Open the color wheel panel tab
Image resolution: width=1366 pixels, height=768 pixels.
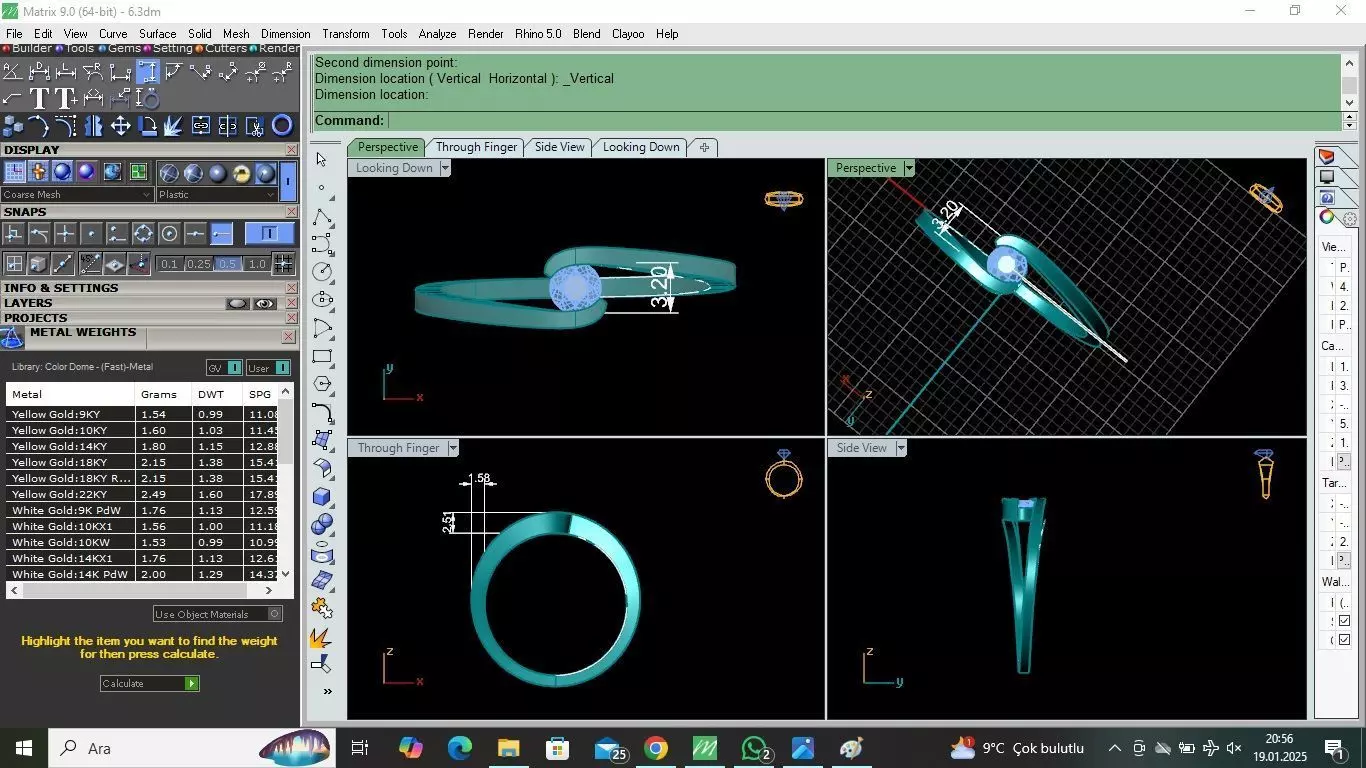1327,217
